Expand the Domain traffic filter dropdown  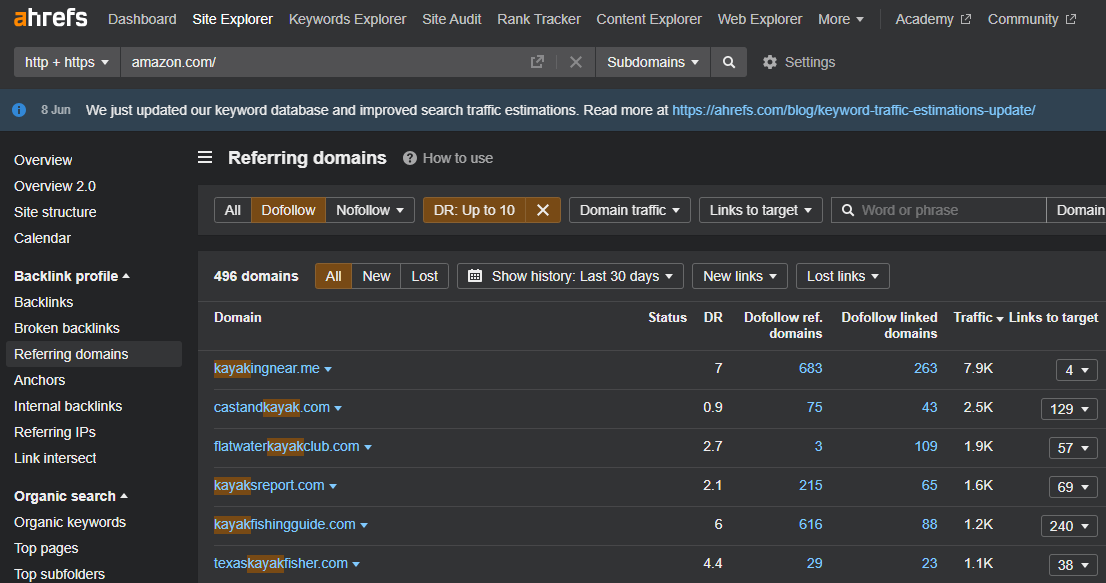tap(629, 210)
